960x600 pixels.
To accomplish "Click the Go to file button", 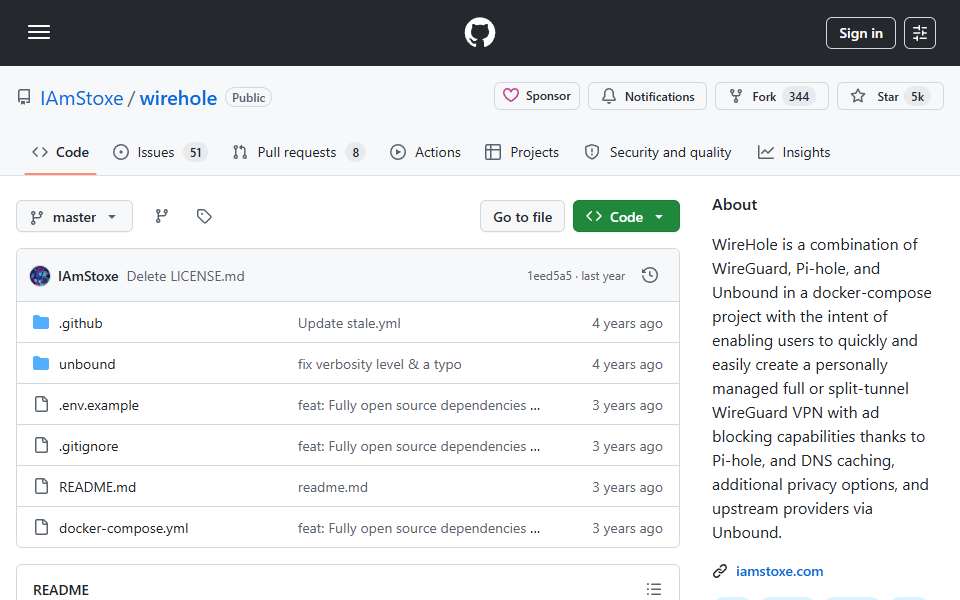I will coord(522,217).
